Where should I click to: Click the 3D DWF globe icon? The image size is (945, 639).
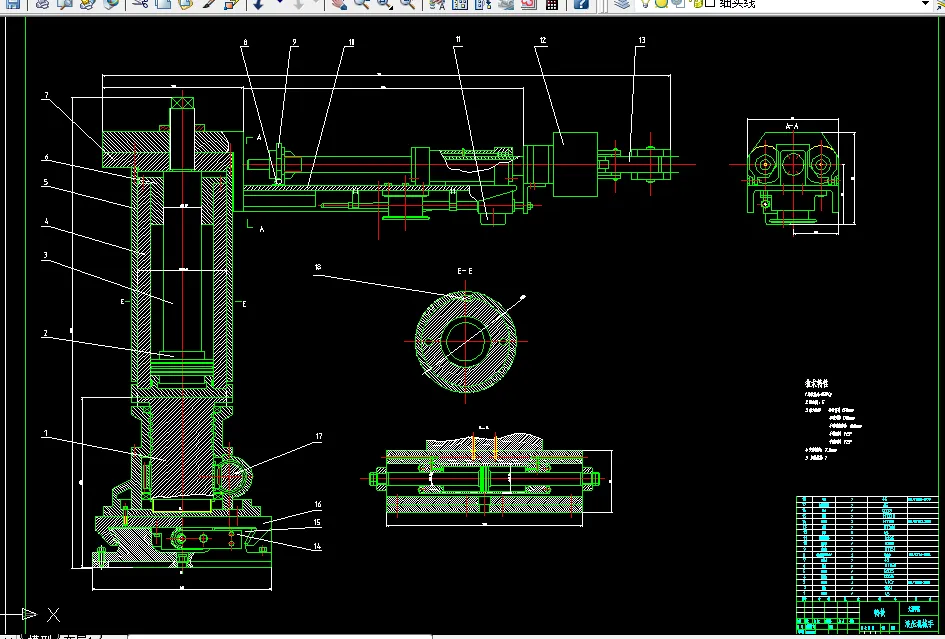coord(111,4)
